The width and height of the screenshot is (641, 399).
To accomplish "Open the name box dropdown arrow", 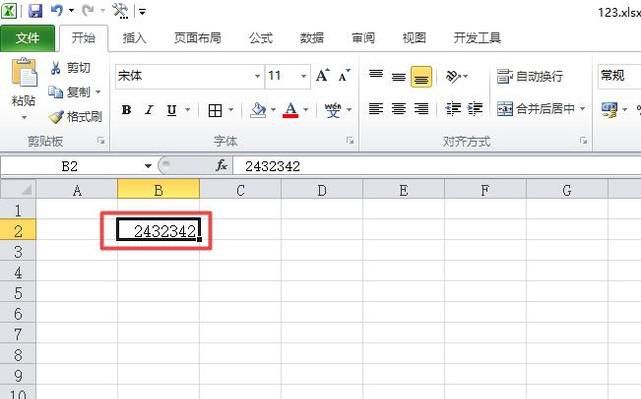I will [148, 166].
